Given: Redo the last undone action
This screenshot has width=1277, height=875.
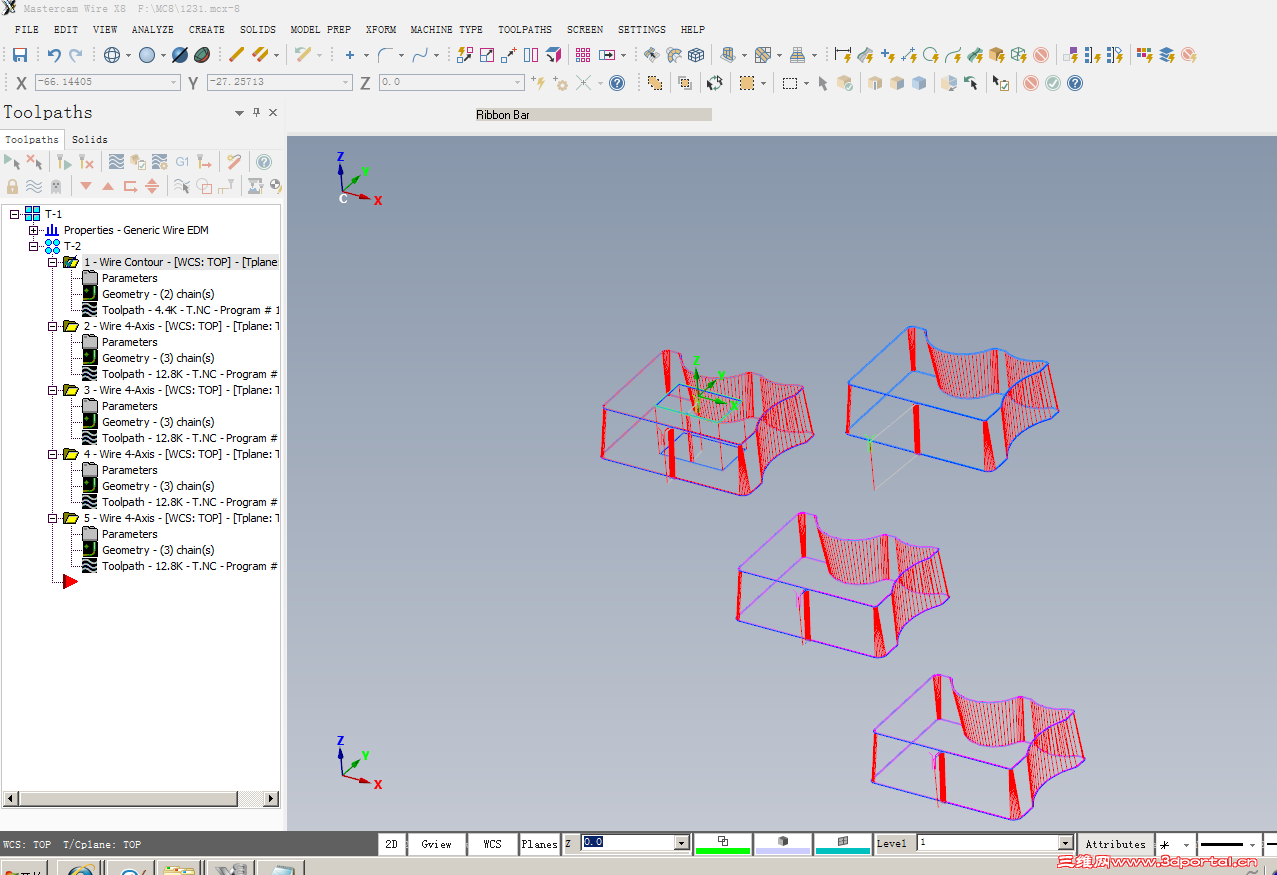Looking at the screenshot, I should click(x=76, y=55).
